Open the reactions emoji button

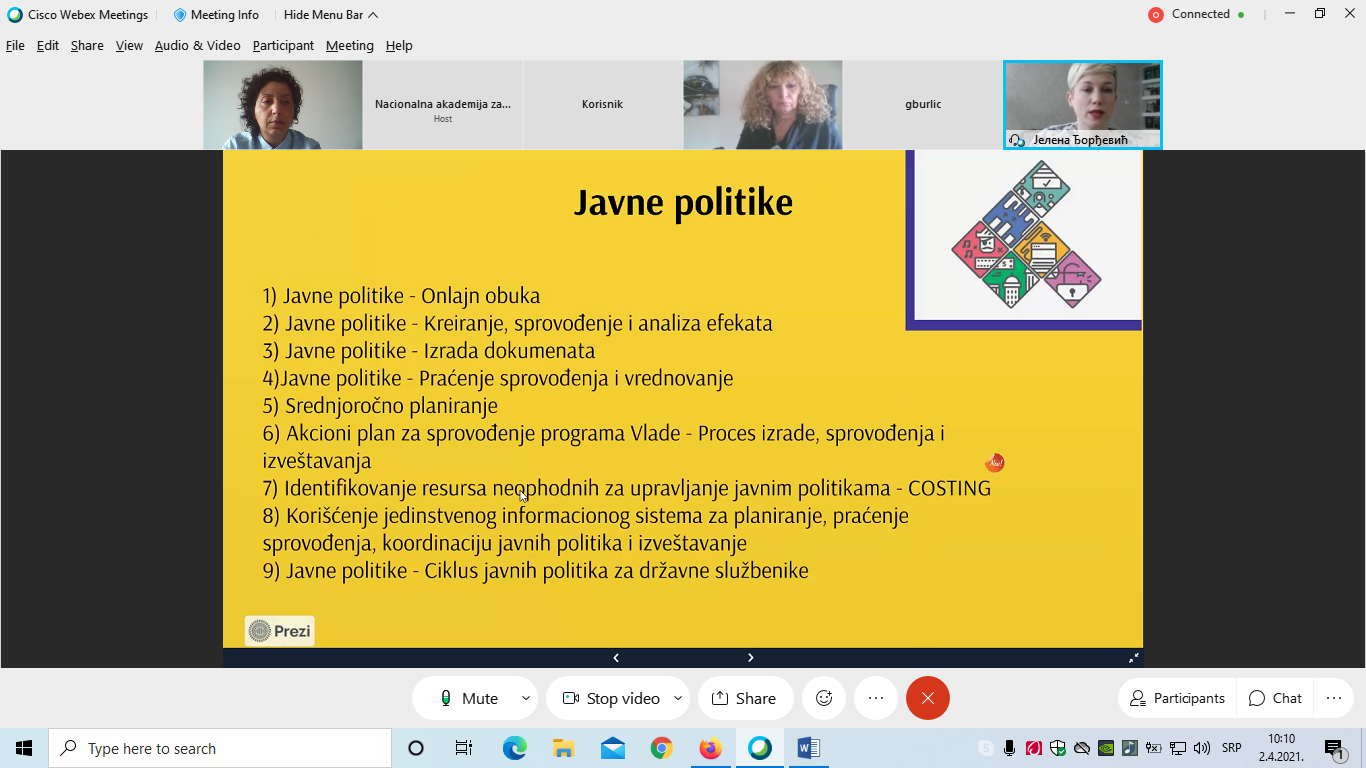824,698
